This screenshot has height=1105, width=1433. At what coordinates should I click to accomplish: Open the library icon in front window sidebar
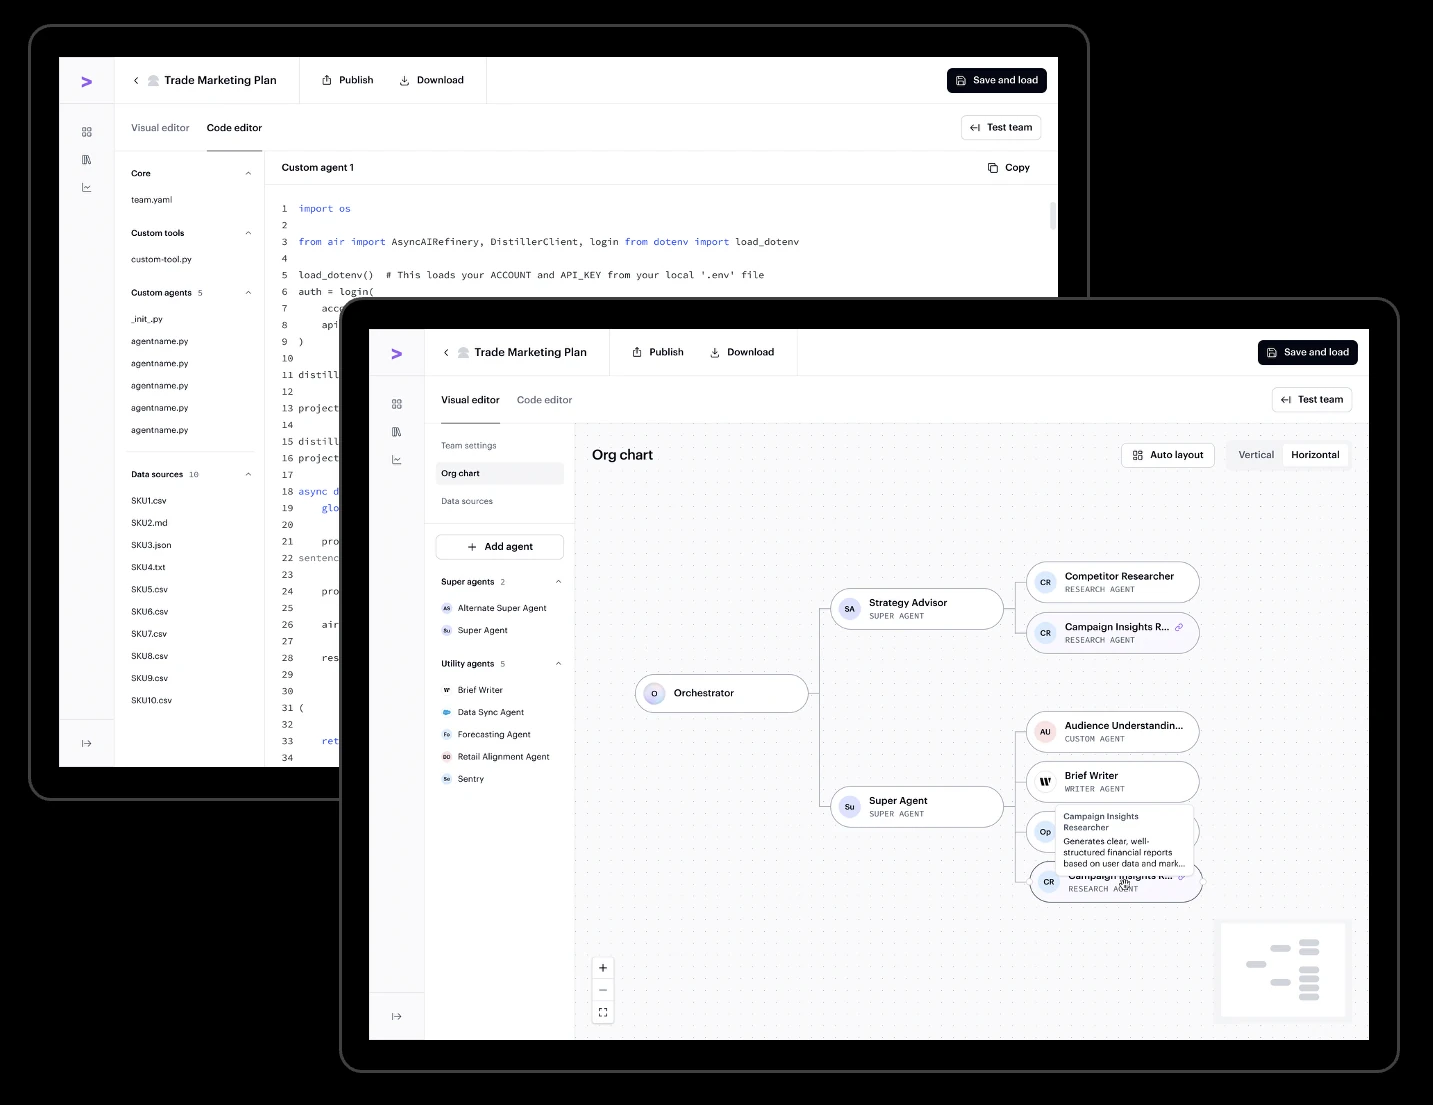click(x=397, y=432)
